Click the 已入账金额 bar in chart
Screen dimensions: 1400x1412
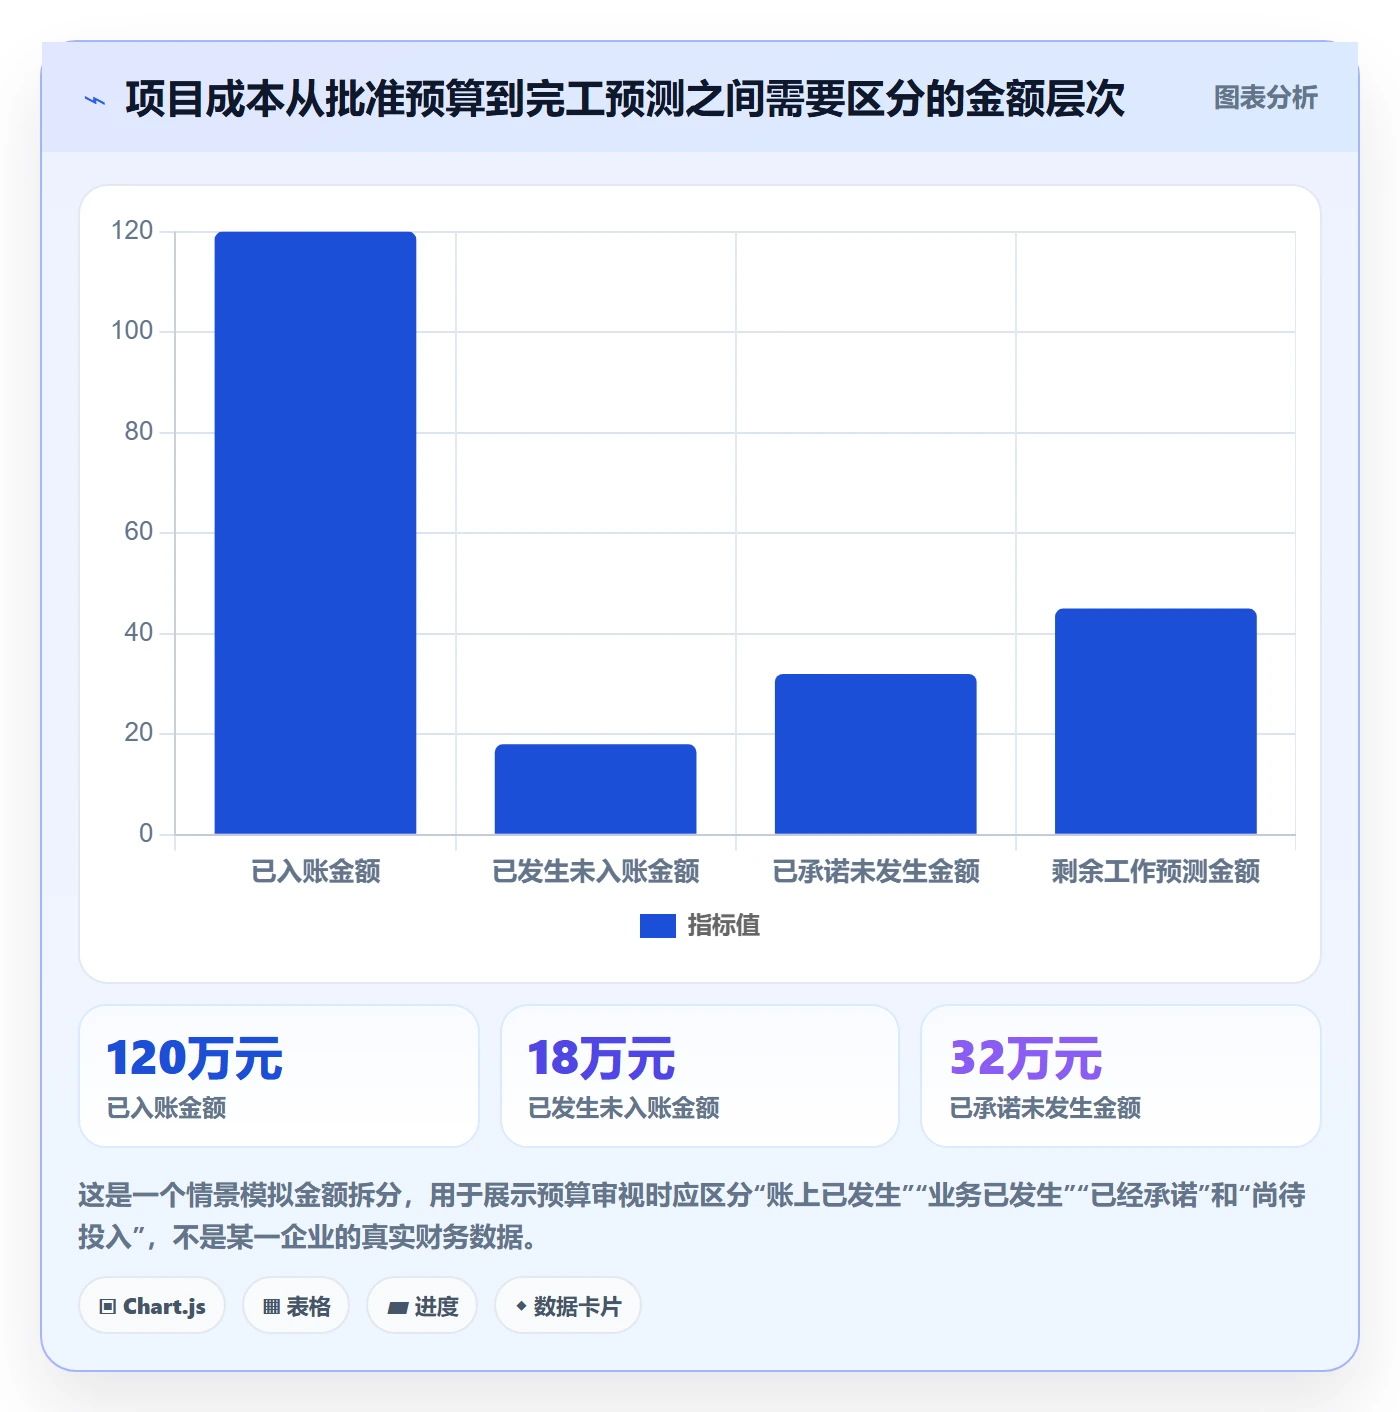[315, 533]
